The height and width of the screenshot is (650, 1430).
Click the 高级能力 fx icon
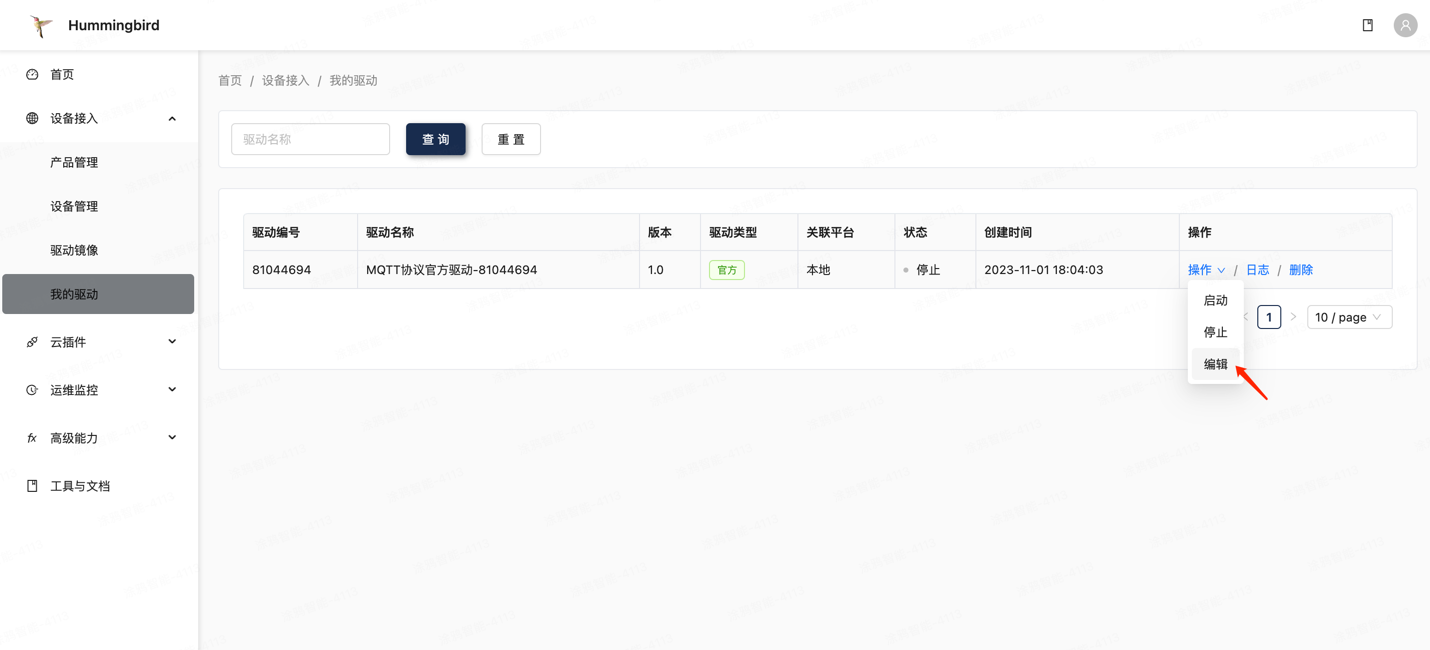(30, 437)
